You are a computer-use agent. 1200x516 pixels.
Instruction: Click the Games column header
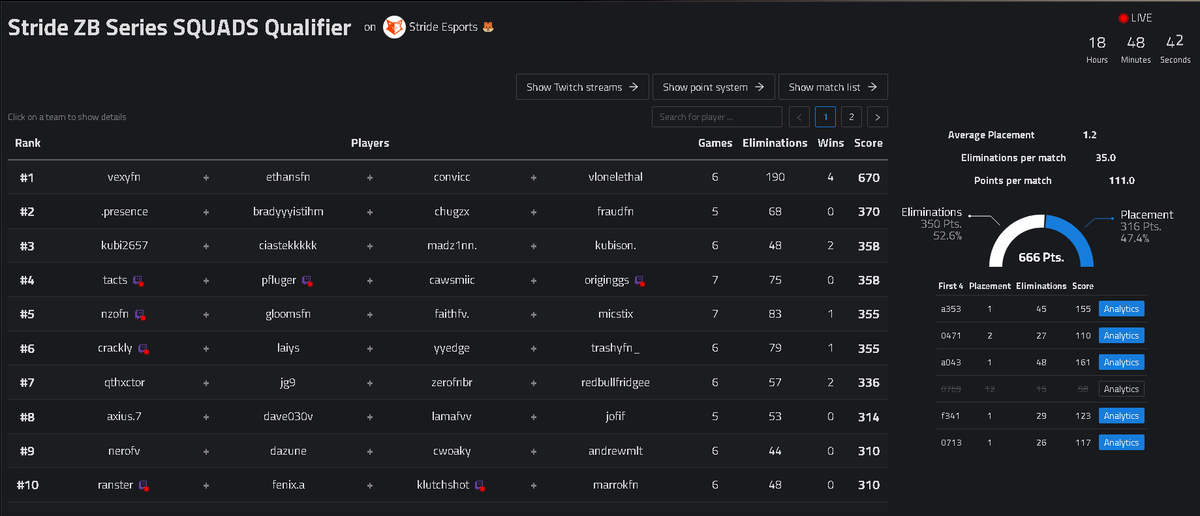tap(715, 143)
